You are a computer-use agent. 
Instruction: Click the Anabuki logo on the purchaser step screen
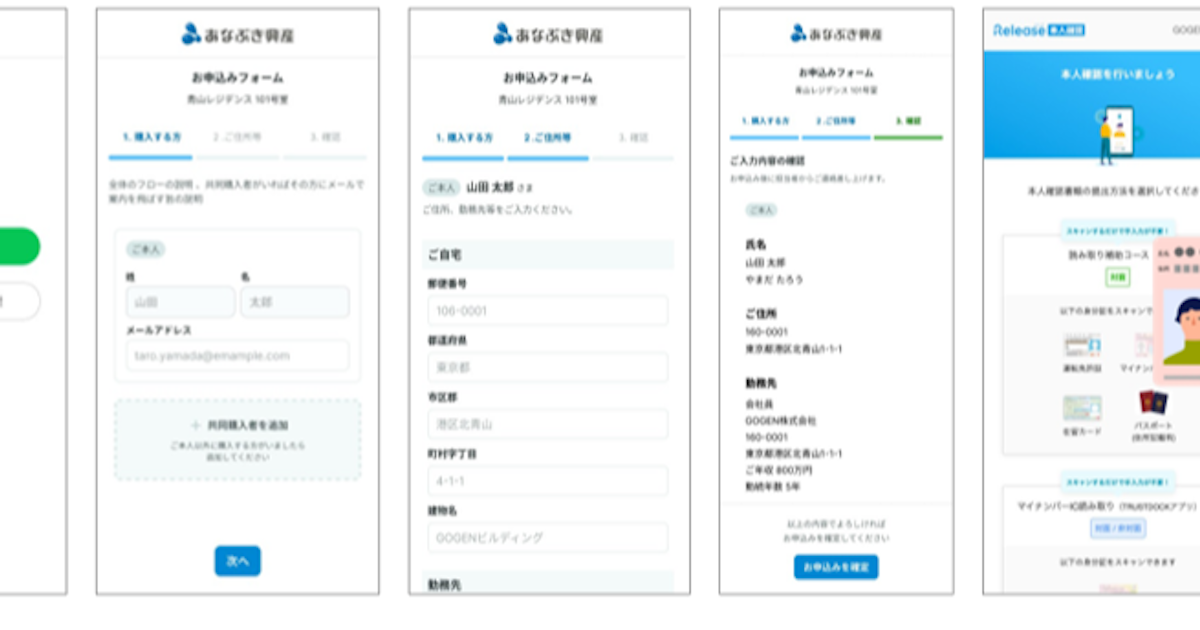tap(237, 34)
